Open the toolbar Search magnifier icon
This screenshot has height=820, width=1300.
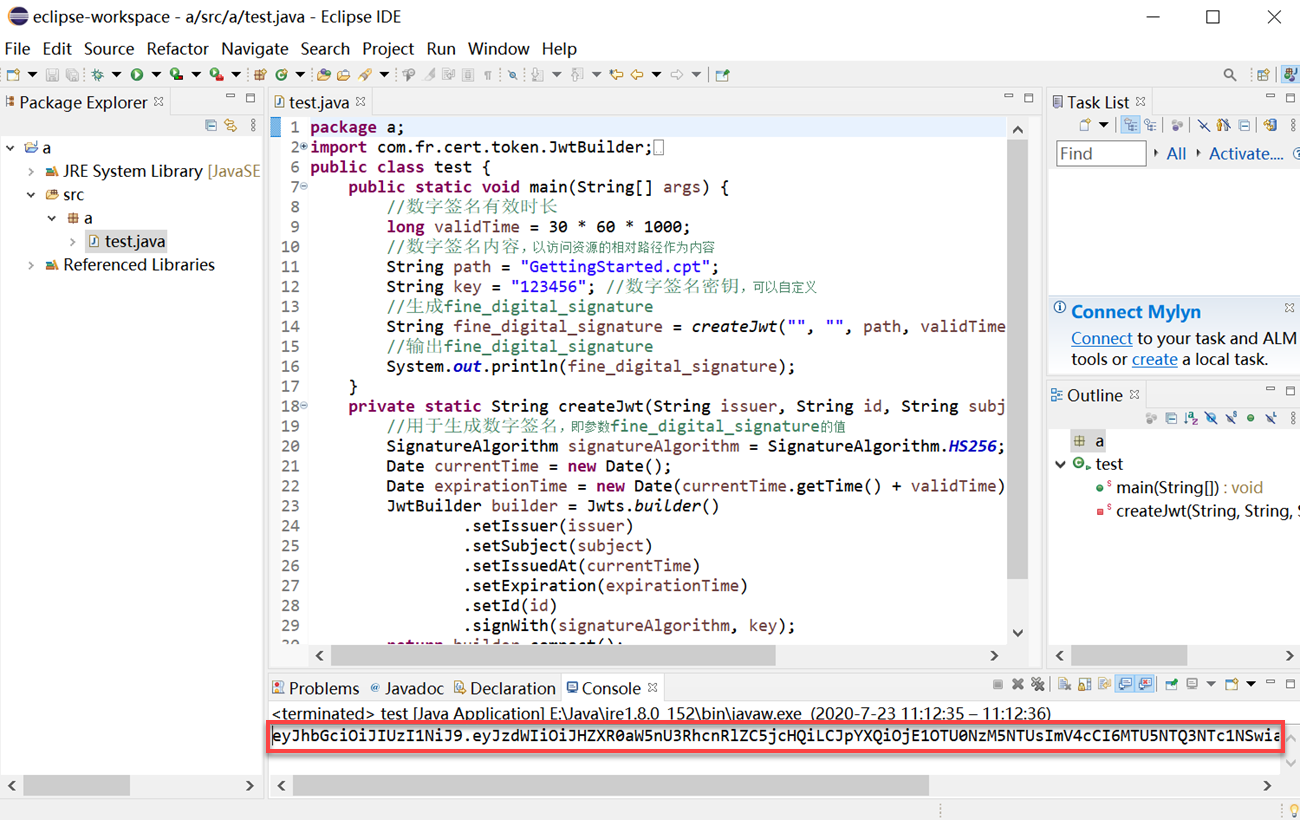coord(1229,75)
